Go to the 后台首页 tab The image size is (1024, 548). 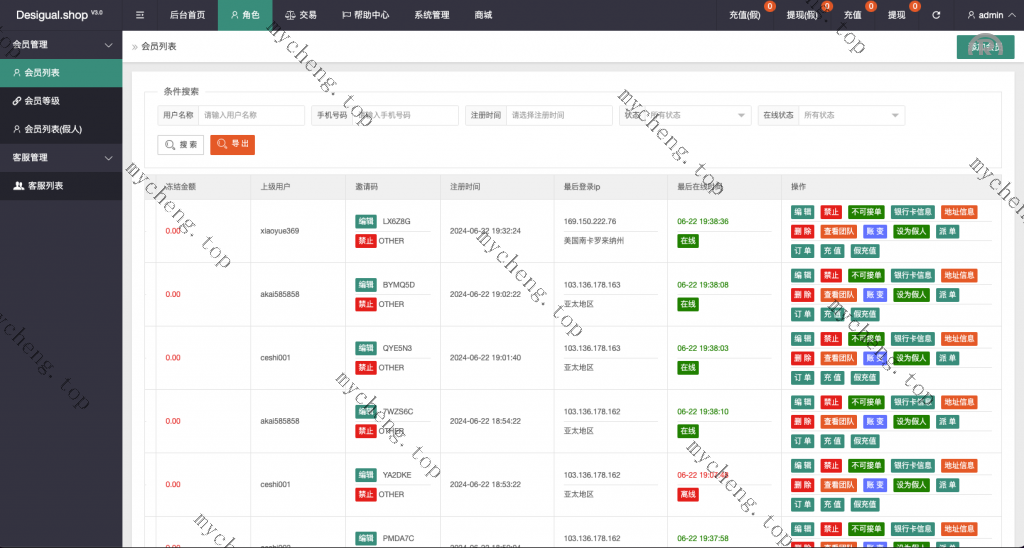(187, 15)
